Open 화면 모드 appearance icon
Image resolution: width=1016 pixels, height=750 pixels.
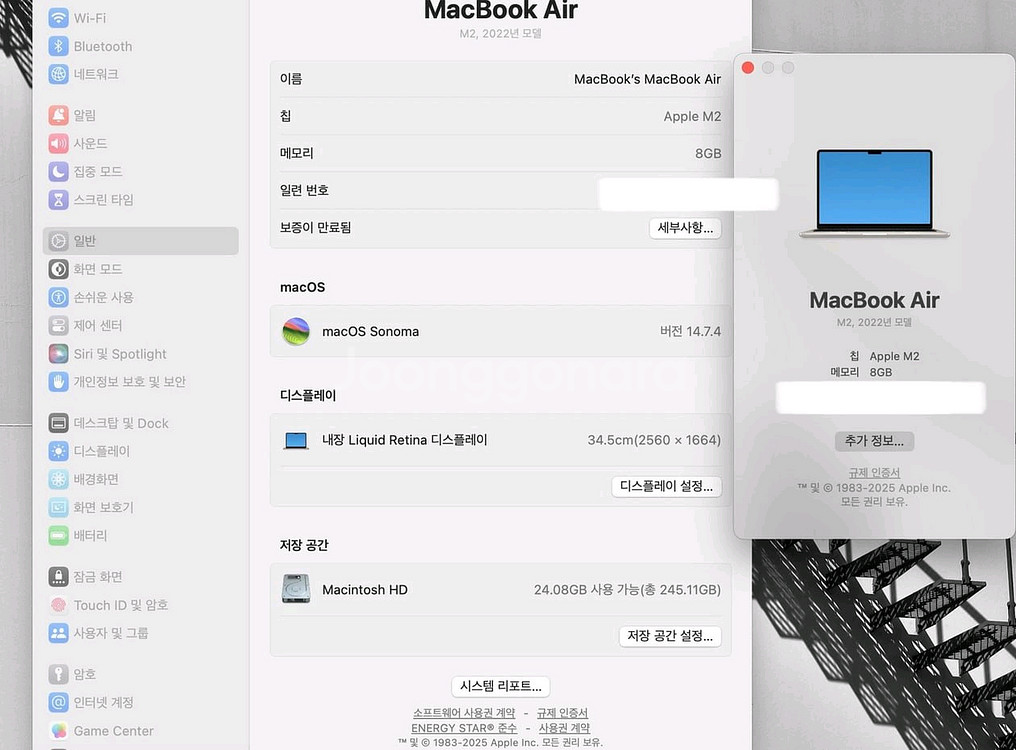(58, 269)
